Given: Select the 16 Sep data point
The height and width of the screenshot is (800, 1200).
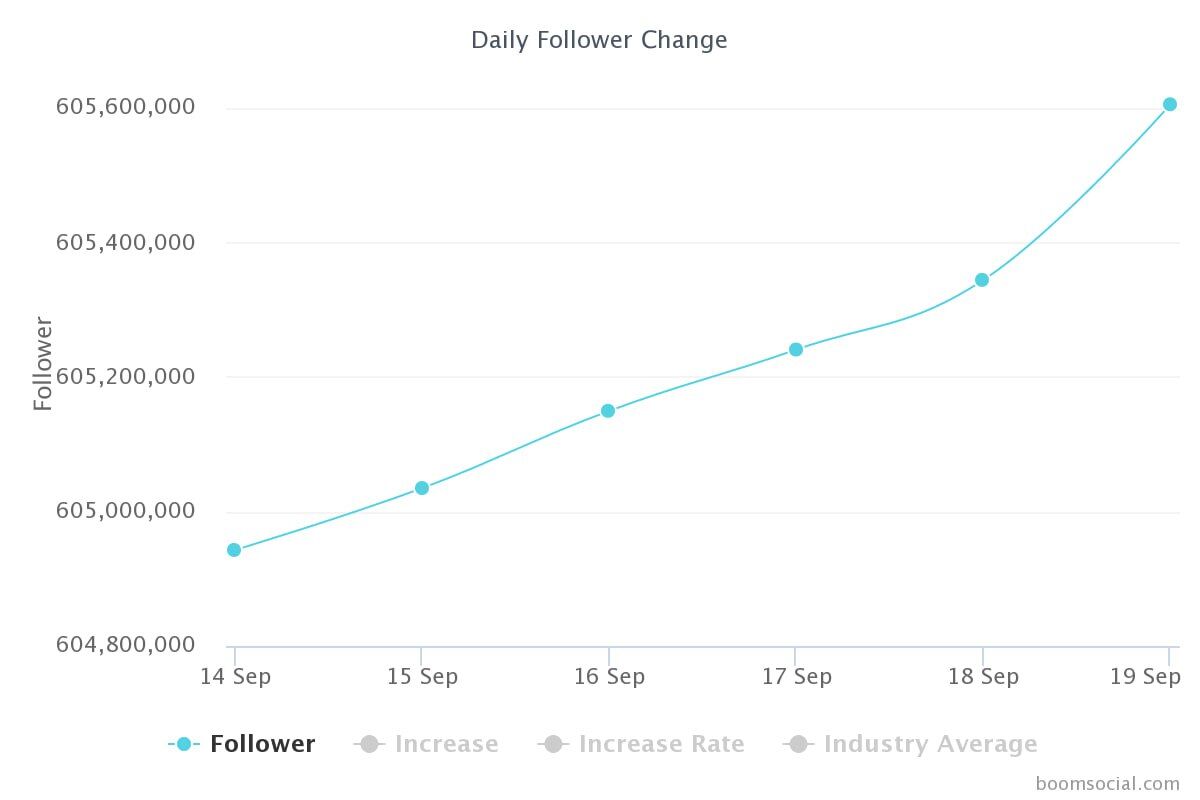Looking at the screenshot, I should (608, 411).
